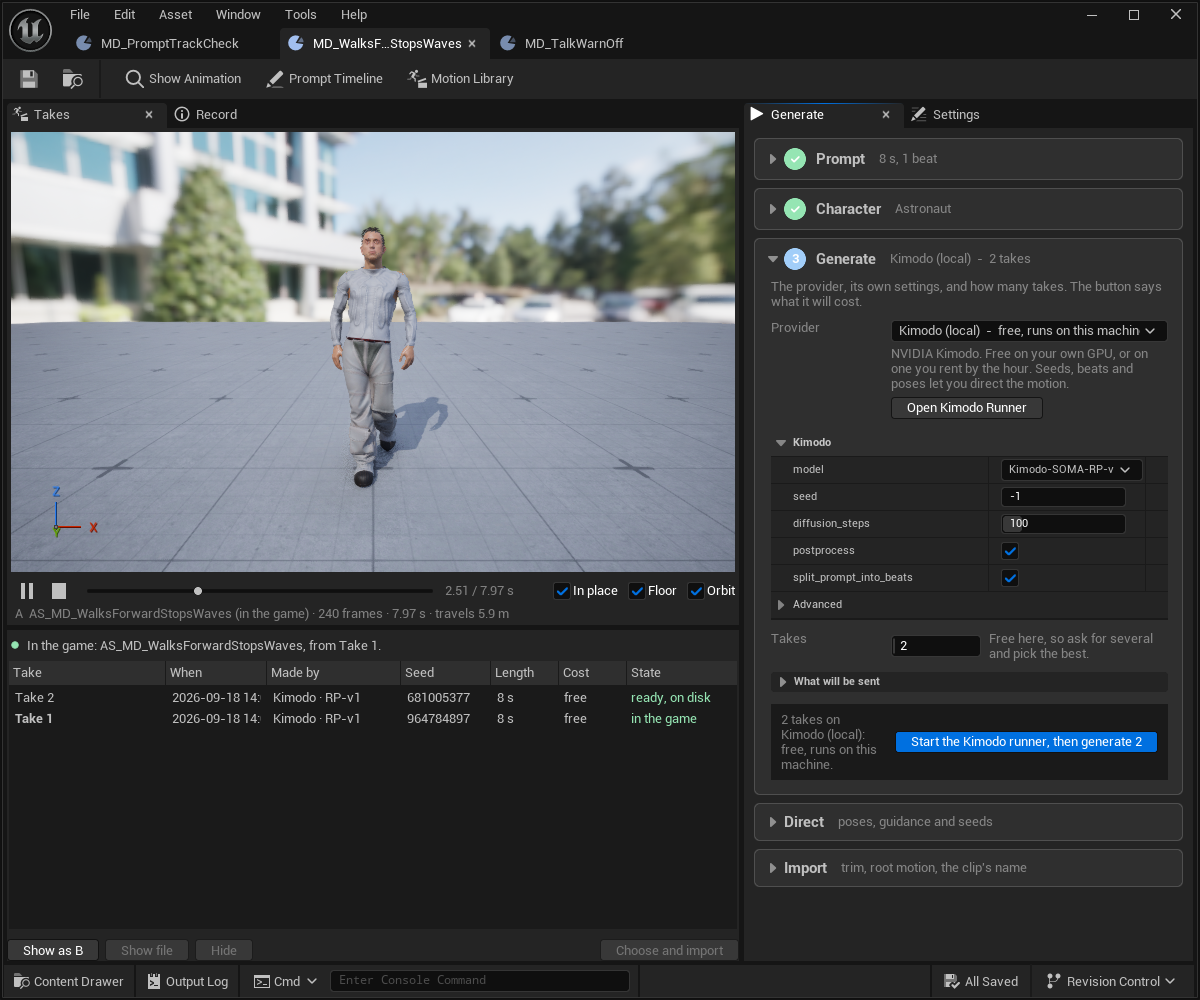Click the seed input field

coord(1063,497)
